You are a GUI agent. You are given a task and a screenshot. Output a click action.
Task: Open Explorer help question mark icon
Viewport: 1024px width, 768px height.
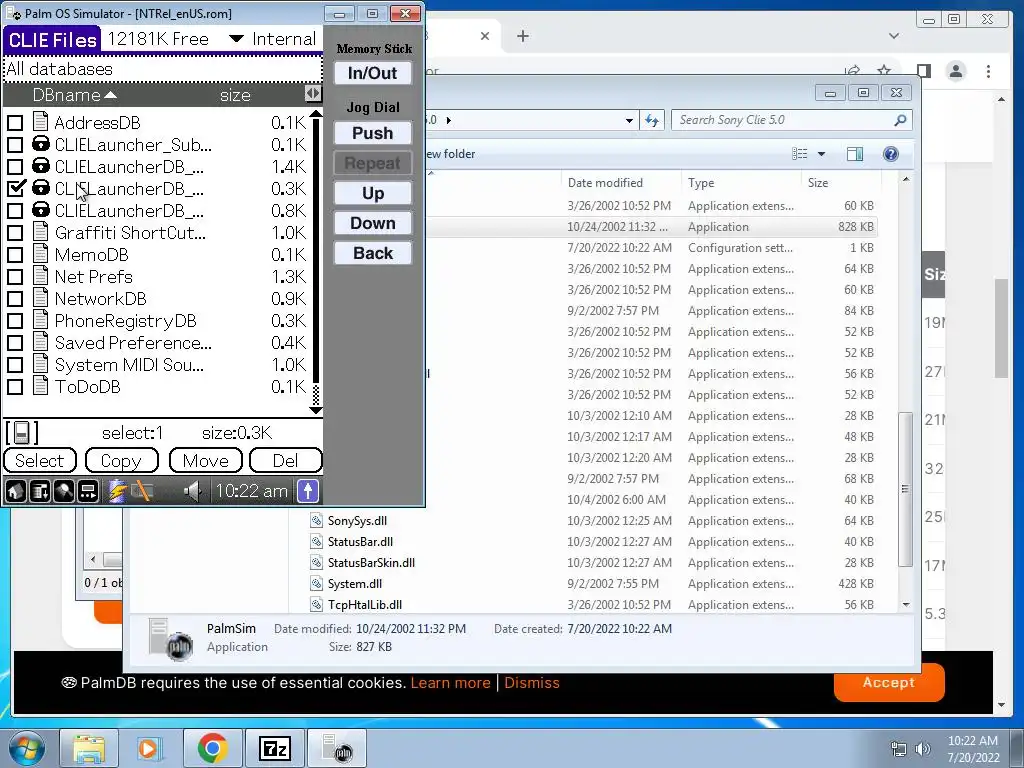(890, 153)
